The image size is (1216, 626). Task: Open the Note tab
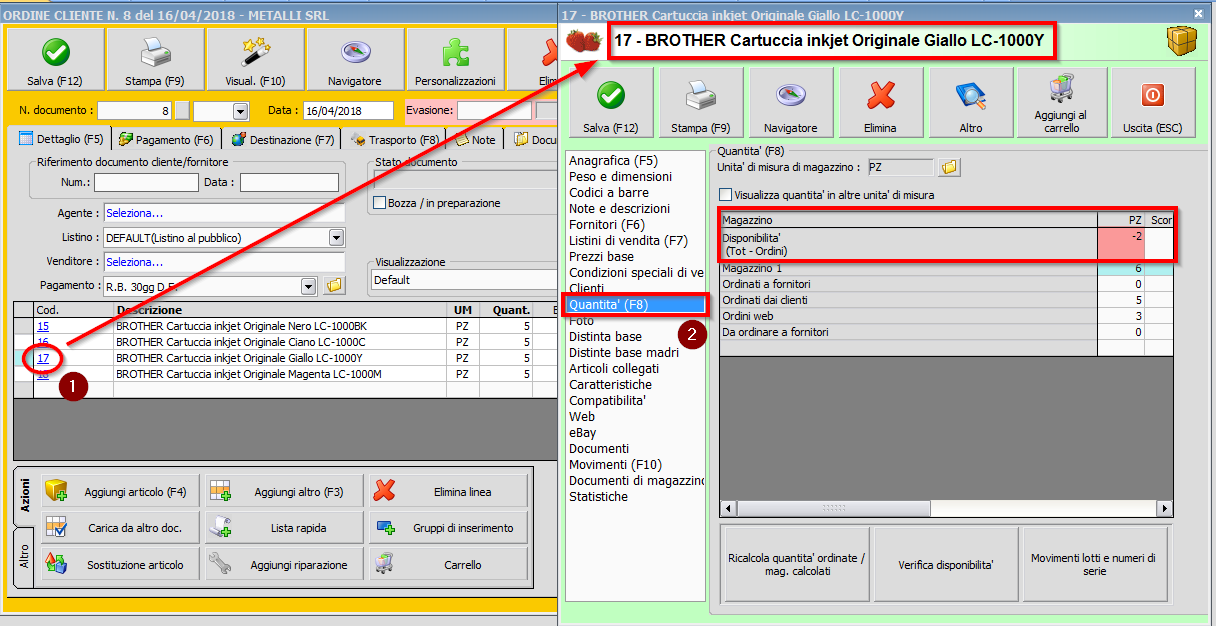coord(477,140)
